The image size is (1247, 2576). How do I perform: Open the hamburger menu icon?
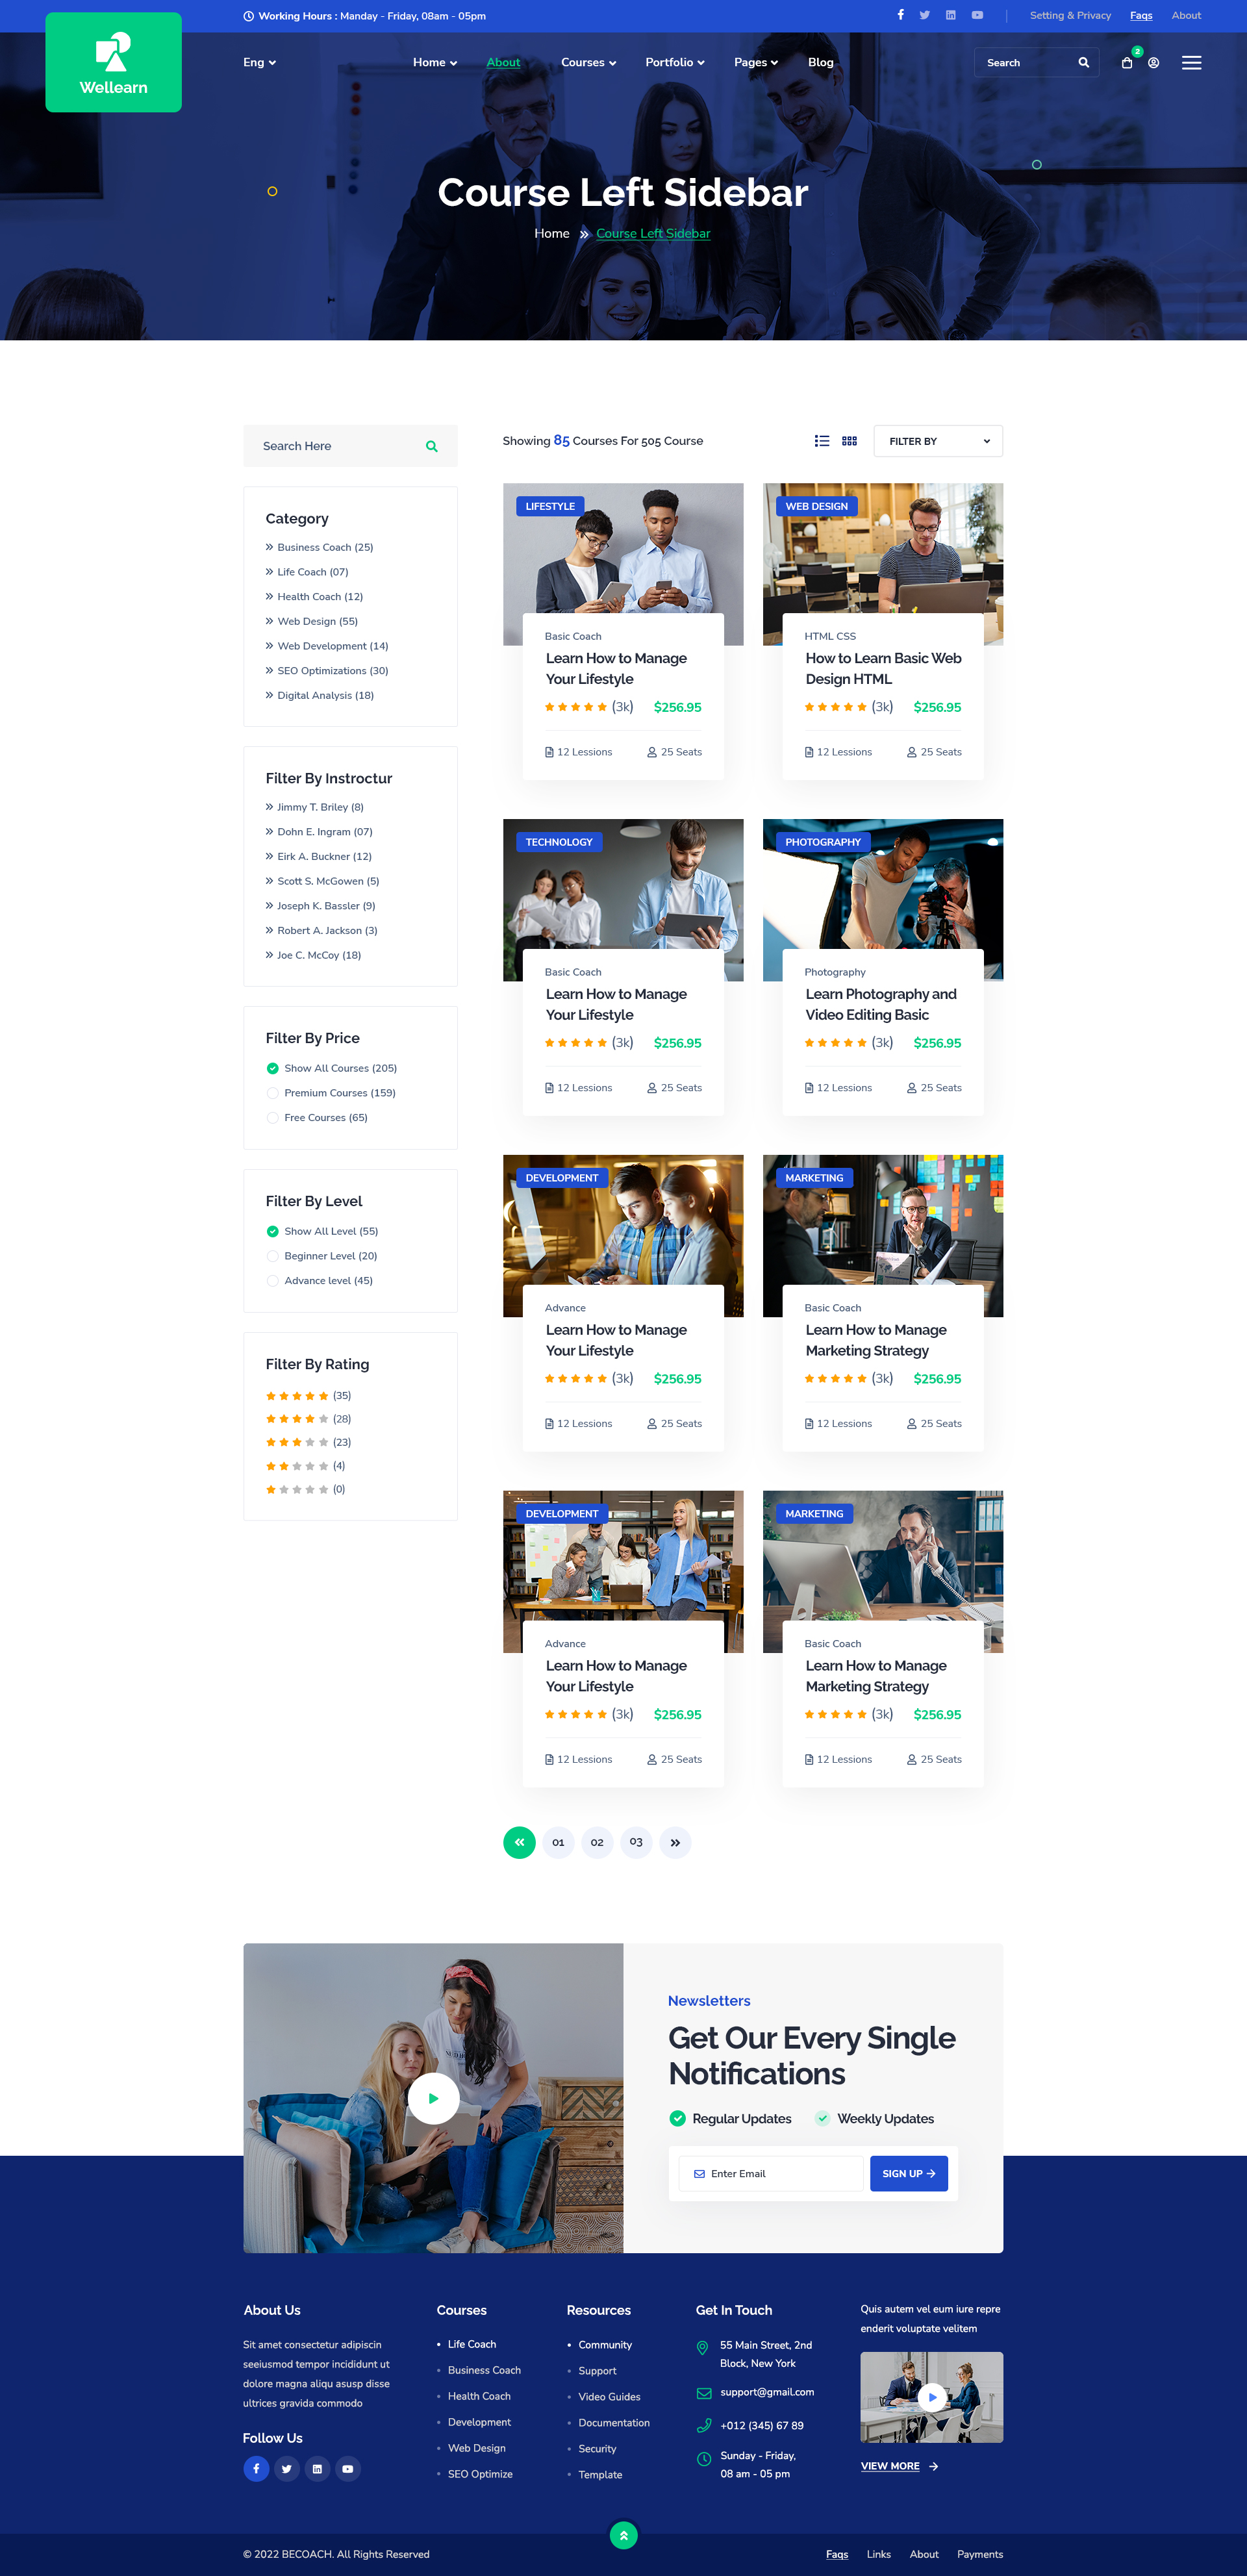[x=1191, y=63]
